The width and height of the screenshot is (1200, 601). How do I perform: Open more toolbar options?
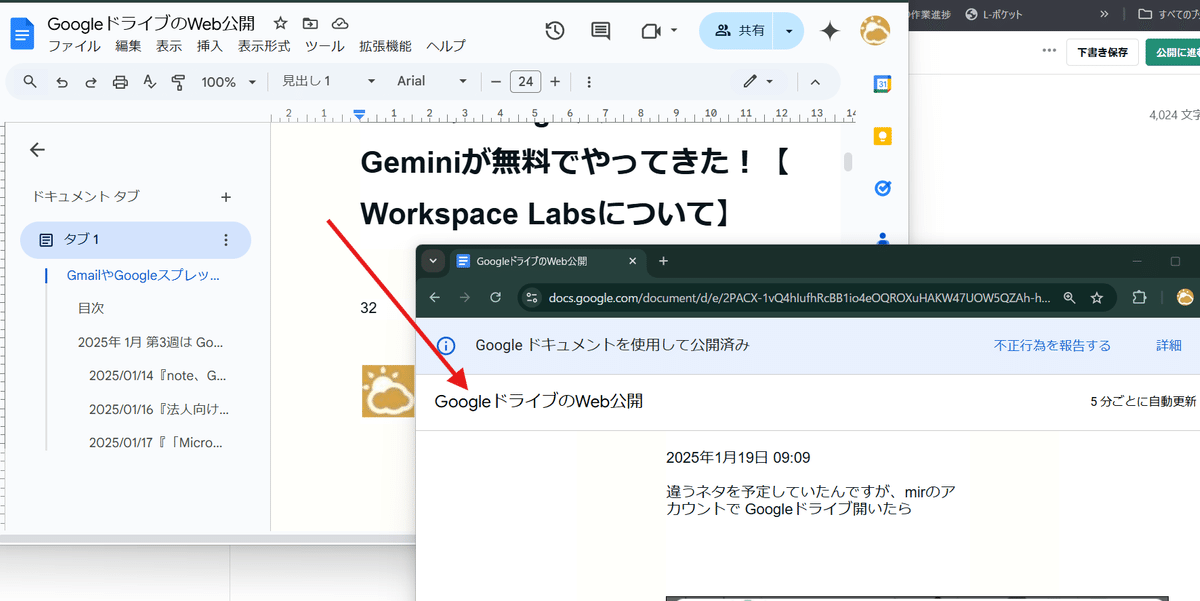[x=589, y=82]
